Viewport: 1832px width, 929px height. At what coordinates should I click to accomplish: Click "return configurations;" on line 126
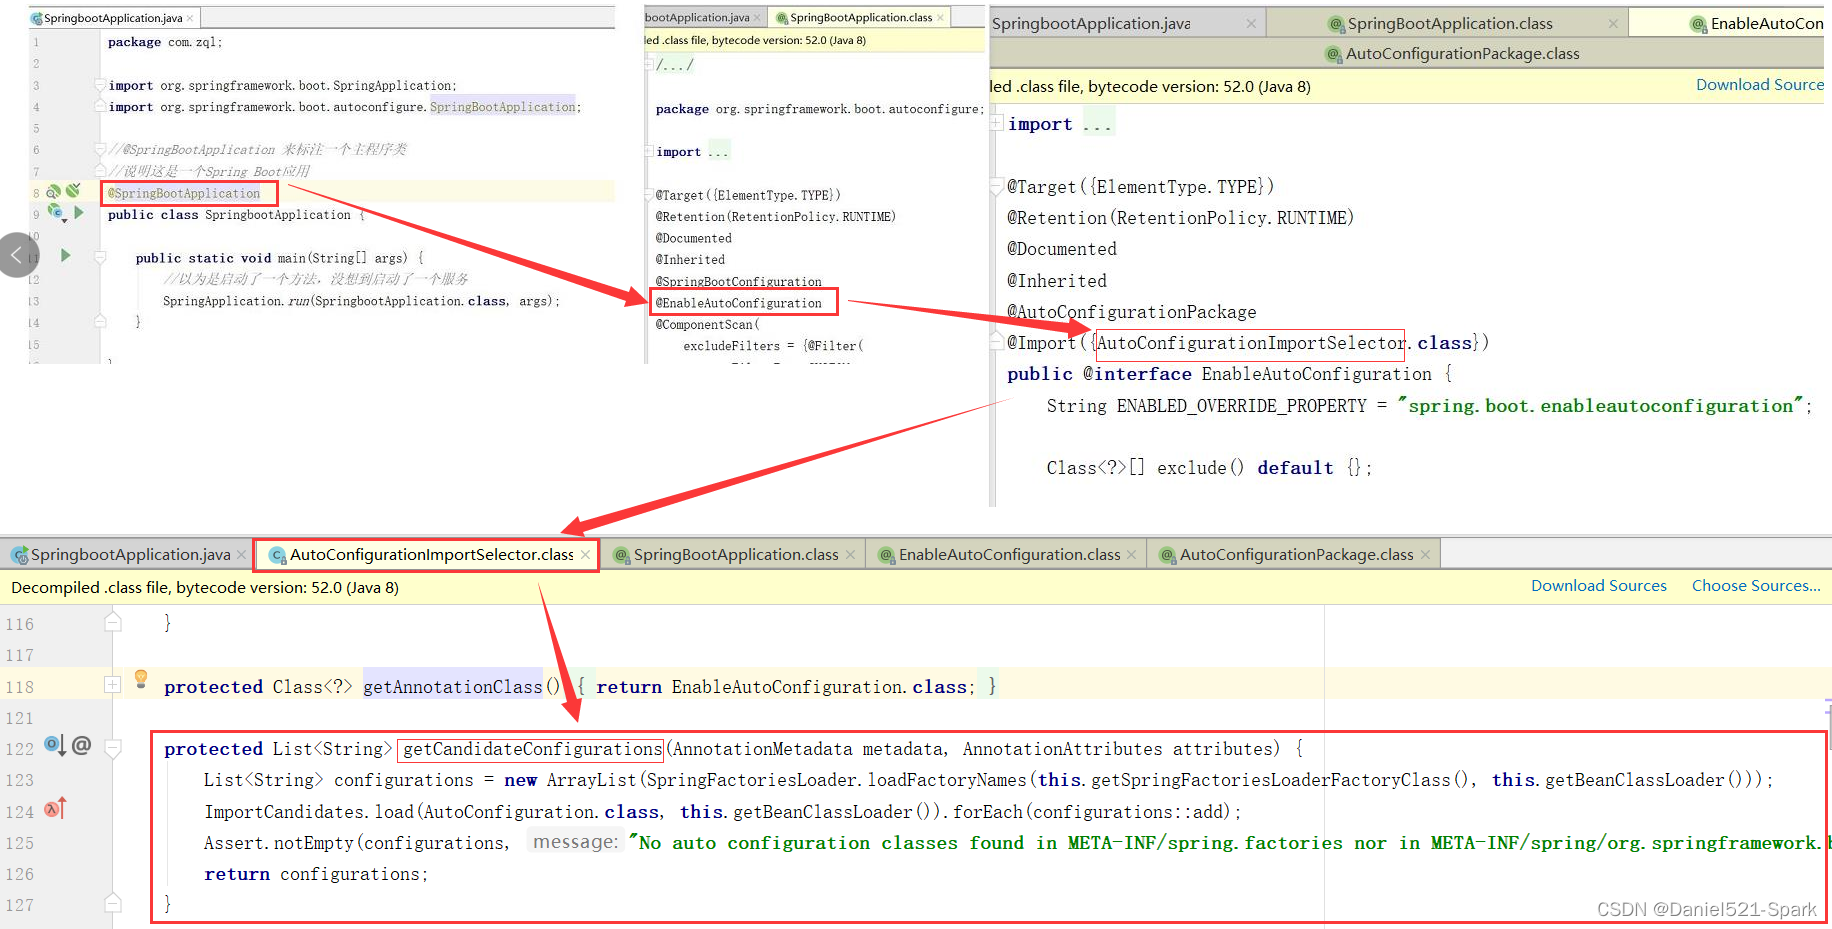coord(316,874)
